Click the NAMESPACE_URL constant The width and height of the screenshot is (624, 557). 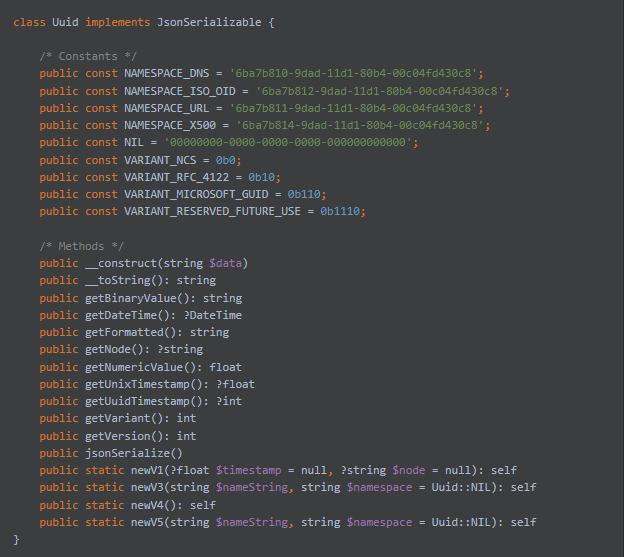point(166,109)
